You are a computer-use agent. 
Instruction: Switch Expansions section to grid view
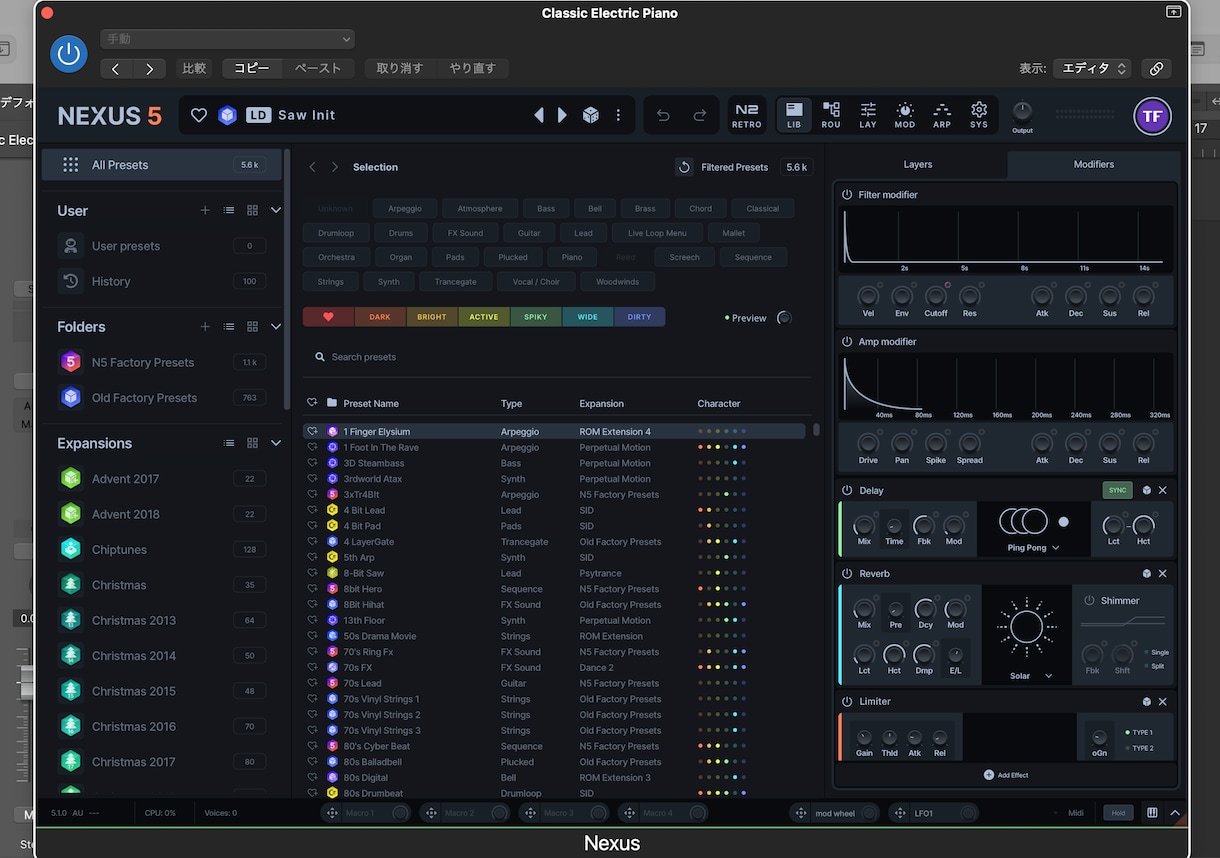coord(253,443)
